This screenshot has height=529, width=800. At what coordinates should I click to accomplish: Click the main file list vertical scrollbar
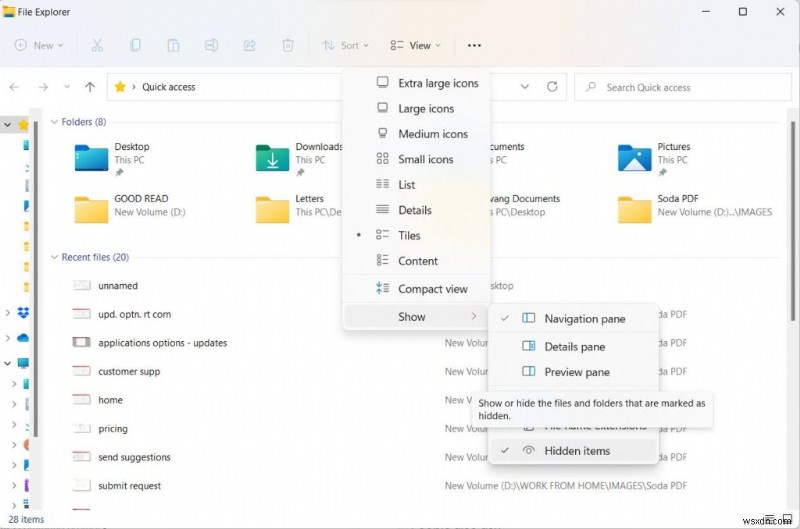coord(792,221)
